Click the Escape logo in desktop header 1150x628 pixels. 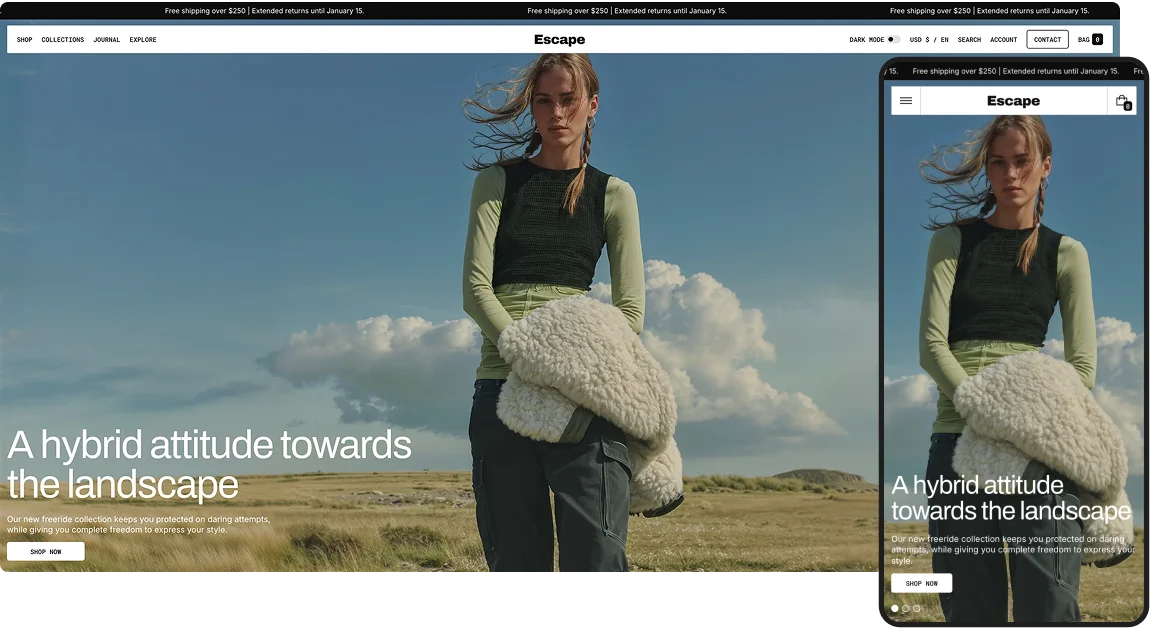(559, 40)
